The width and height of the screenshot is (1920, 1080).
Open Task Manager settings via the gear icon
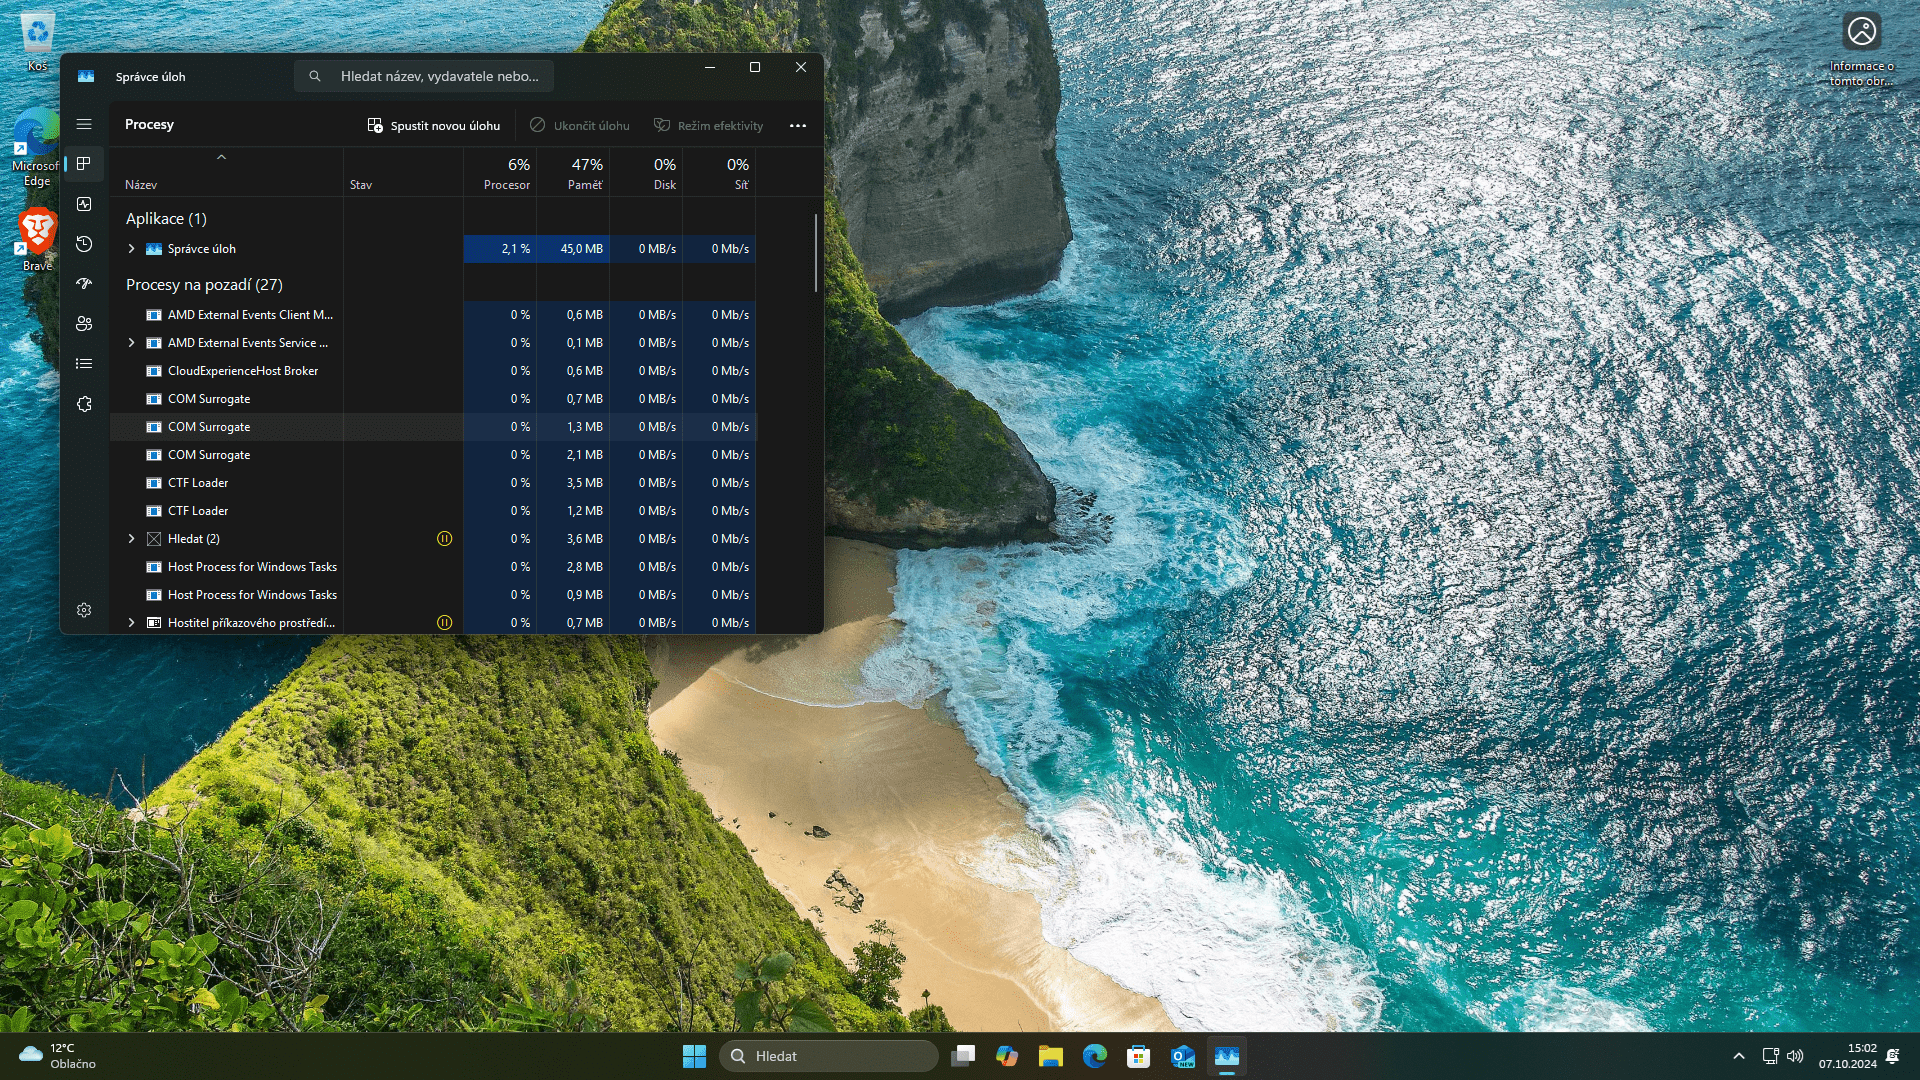click(x=84, y=609)
